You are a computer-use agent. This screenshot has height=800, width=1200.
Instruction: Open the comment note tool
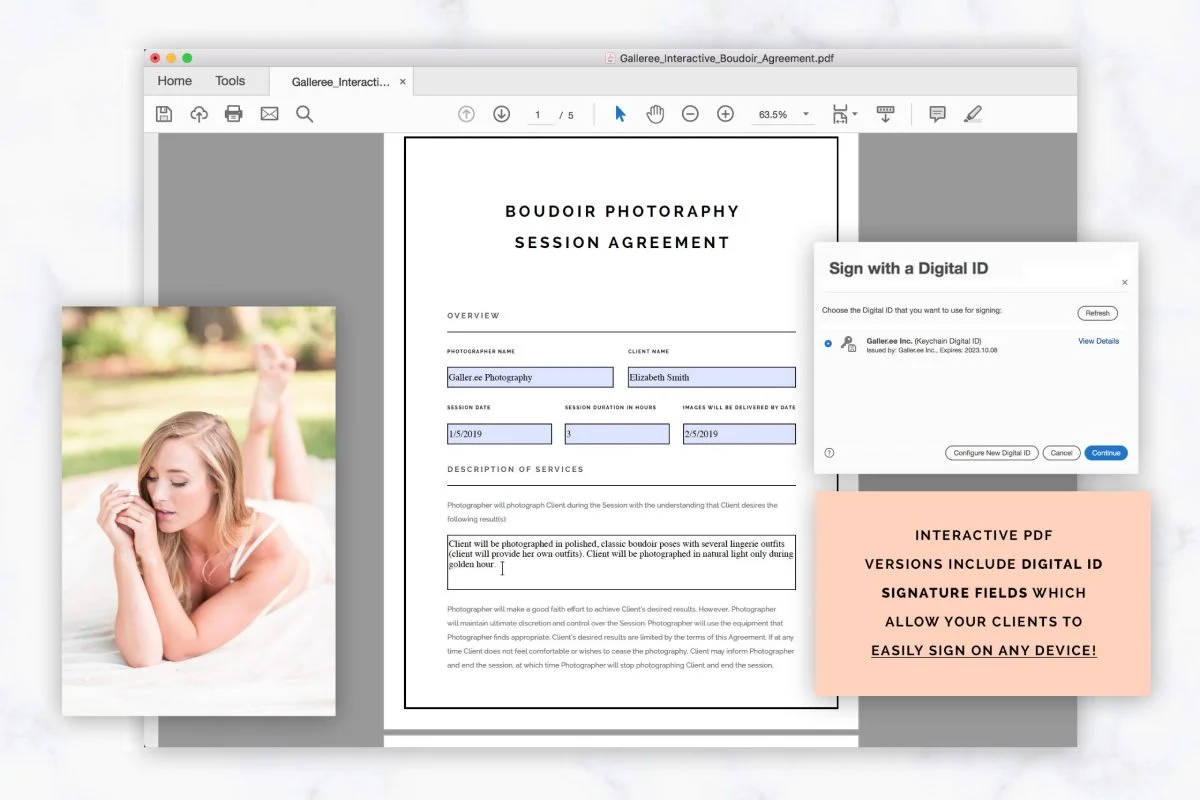[937, 114]
